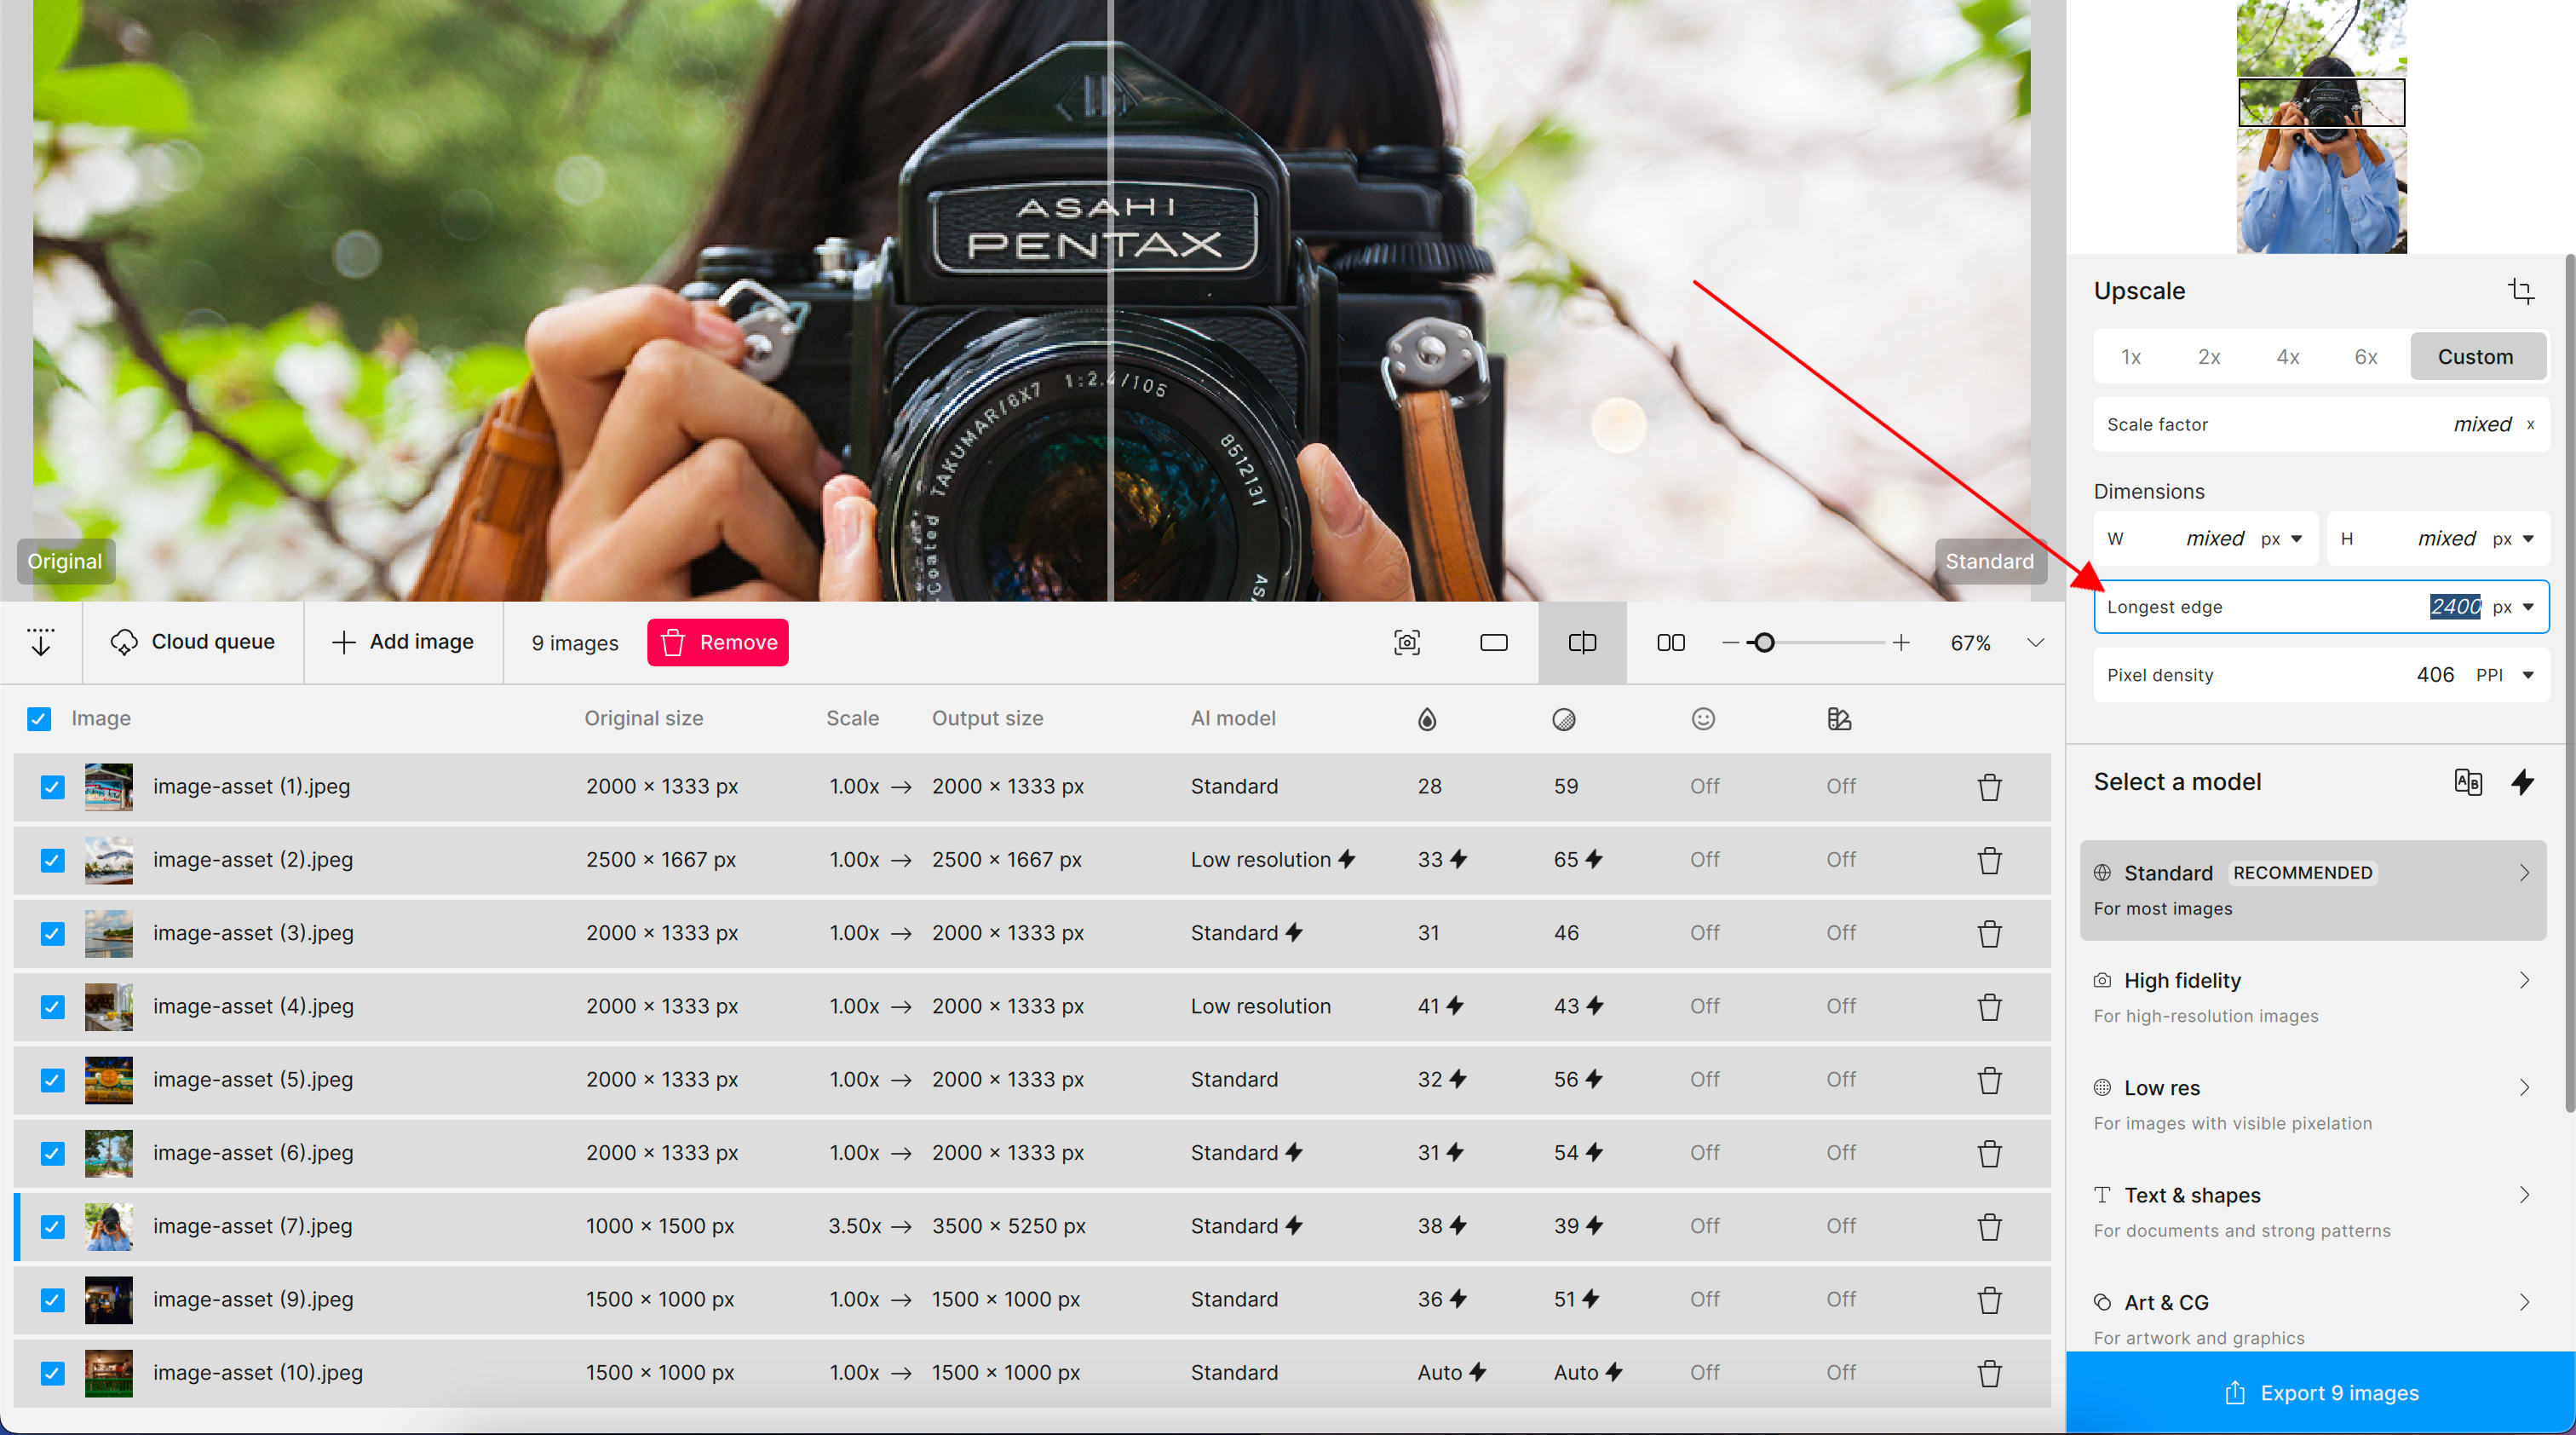This screenshot has height=1435, width=2576.
Task: Click the crop icon beside Upscale
Action: tap(2520, 291)
